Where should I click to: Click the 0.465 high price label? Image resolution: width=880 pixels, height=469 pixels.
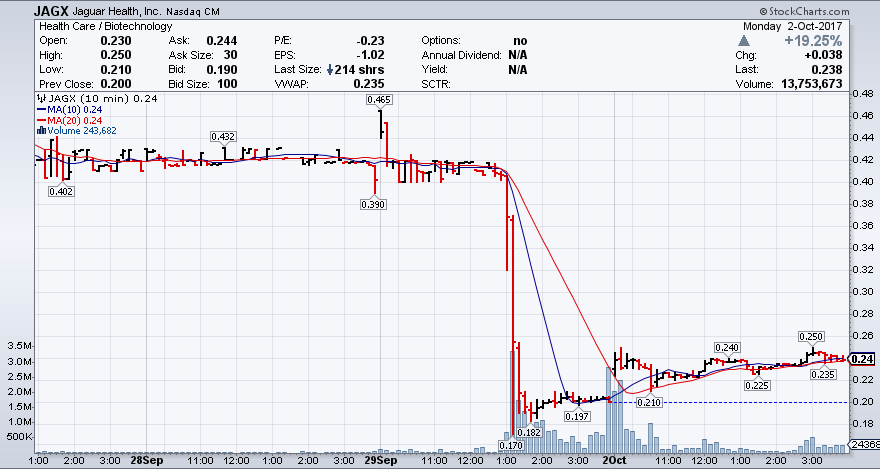click(379, 100)
